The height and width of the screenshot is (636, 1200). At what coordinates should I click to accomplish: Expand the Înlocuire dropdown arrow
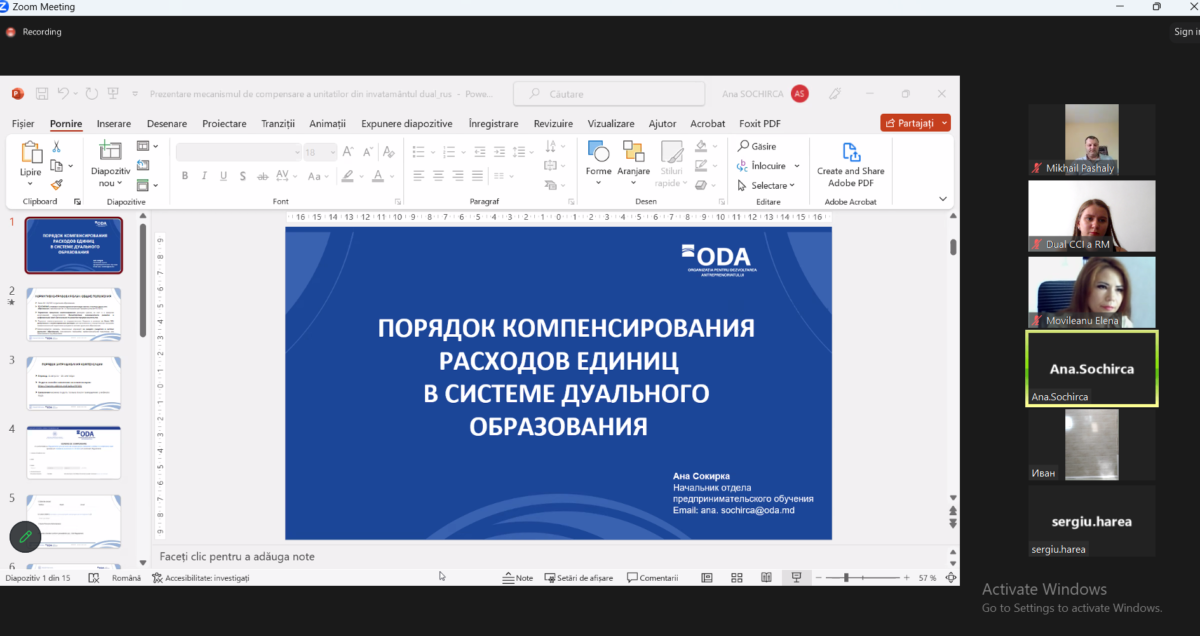tap(797, 166)
